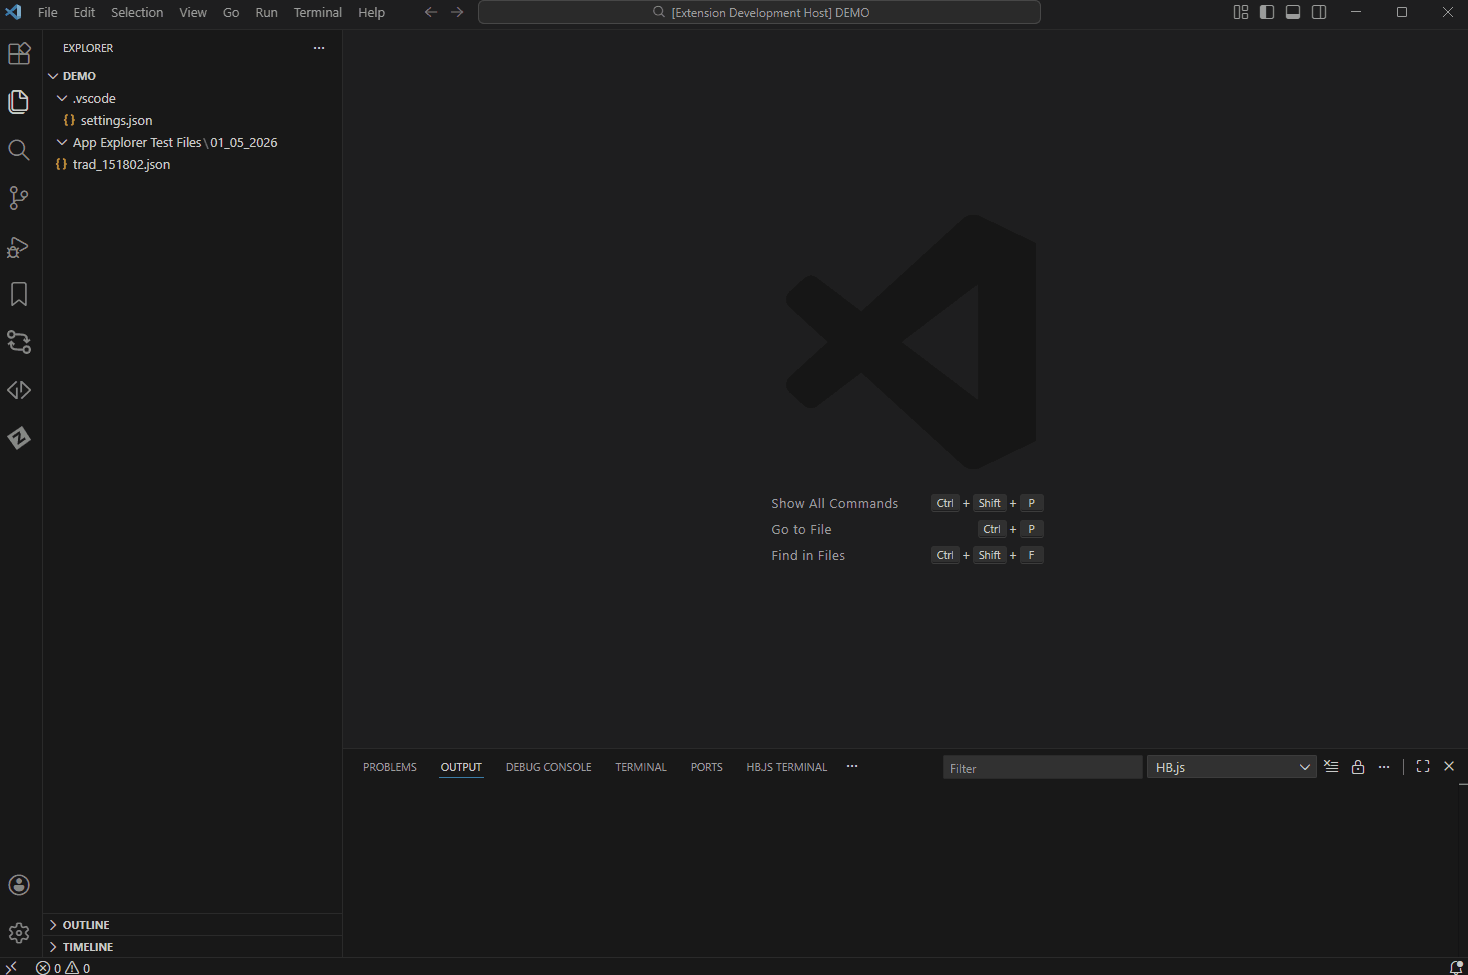Viewport: 1468px width, 975px height.
Task: Open the Extensions view in activity bar
Action: (x=19, y=54)
